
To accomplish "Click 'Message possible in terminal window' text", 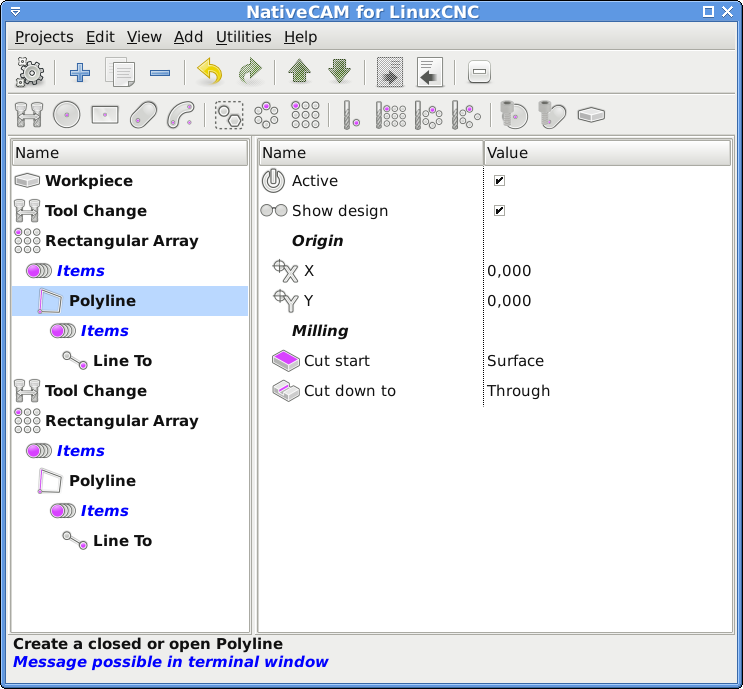I will coord(171,662).
